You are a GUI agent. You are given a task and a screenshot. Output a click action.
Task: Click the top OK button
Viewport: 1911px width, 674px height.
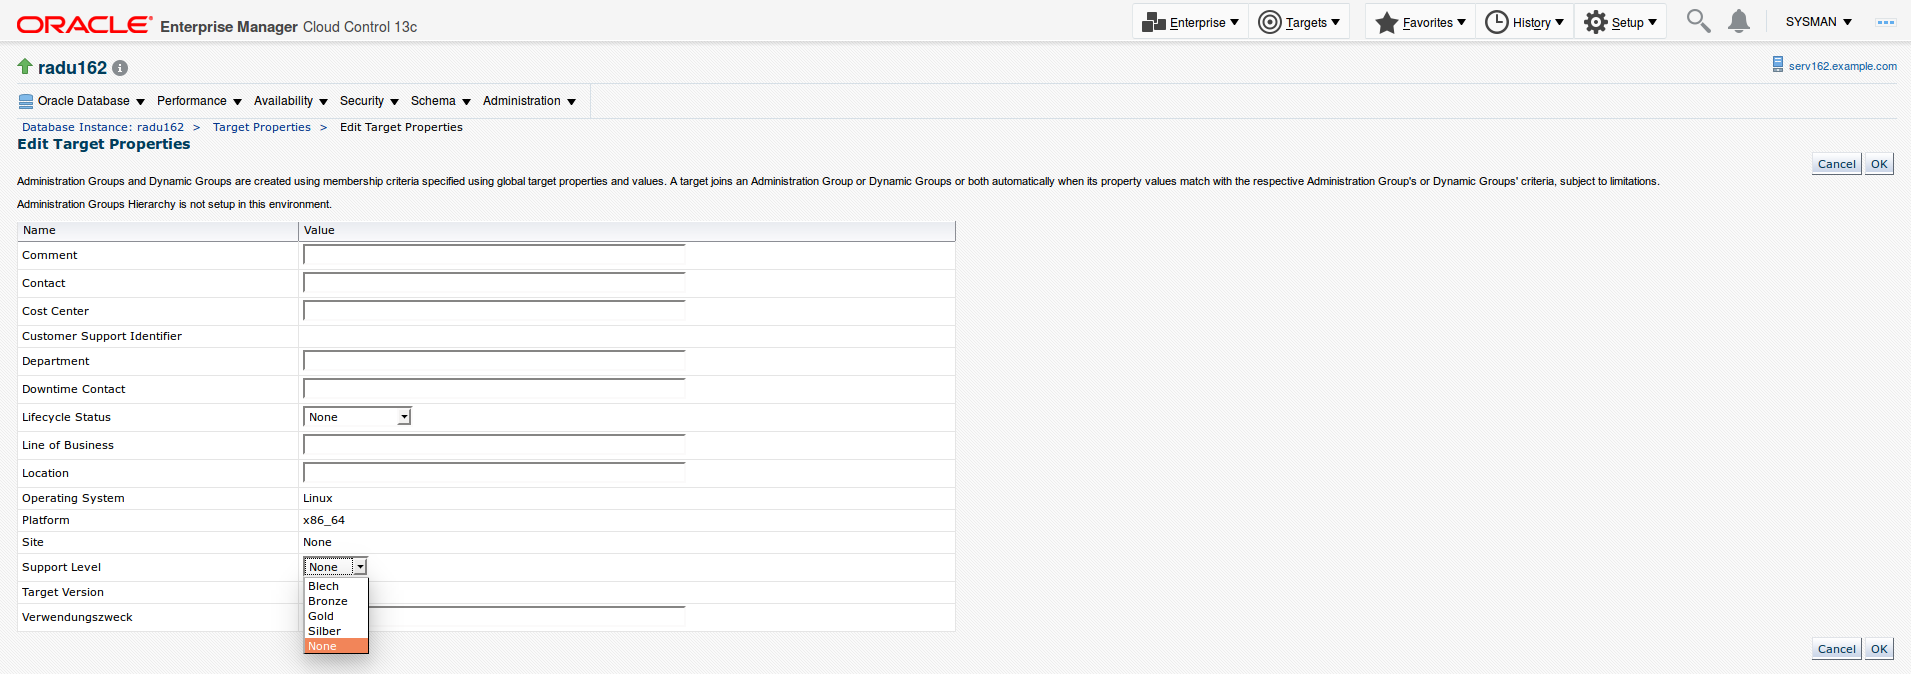[1879, 164]
